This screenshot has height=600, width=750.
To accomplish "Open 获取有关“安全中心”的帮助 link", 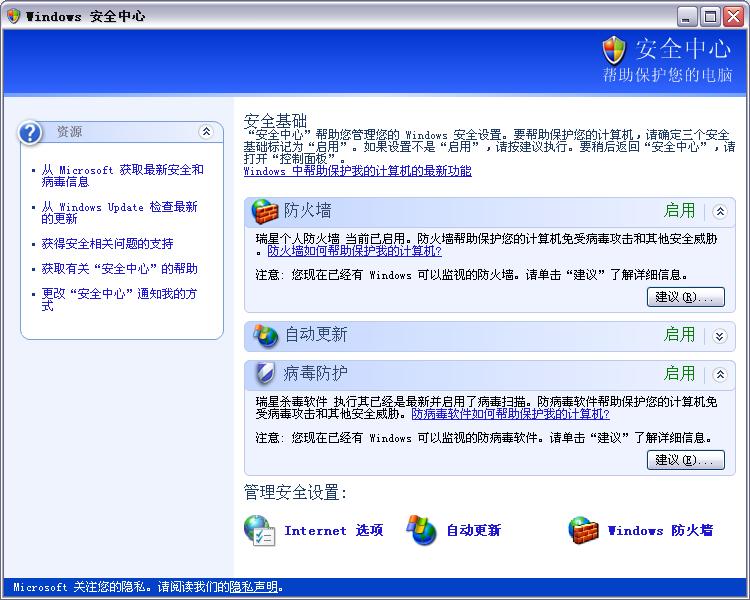I will click(120, 268).
